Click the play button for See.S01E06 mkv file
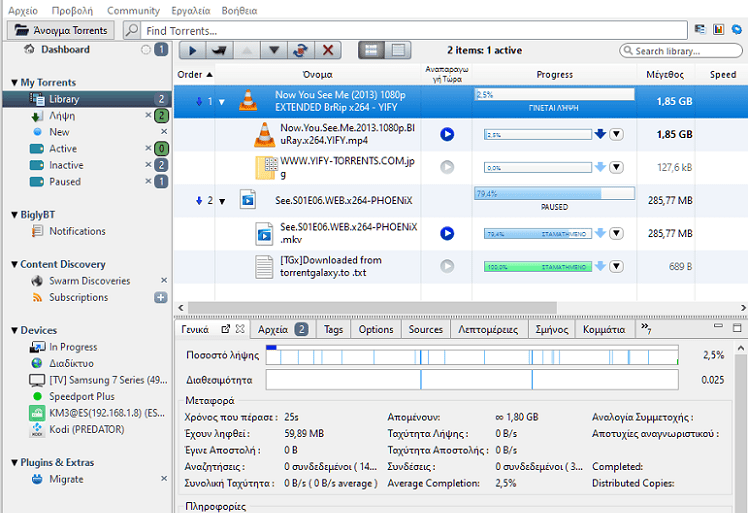748x513 pixels. click(447, 233)
